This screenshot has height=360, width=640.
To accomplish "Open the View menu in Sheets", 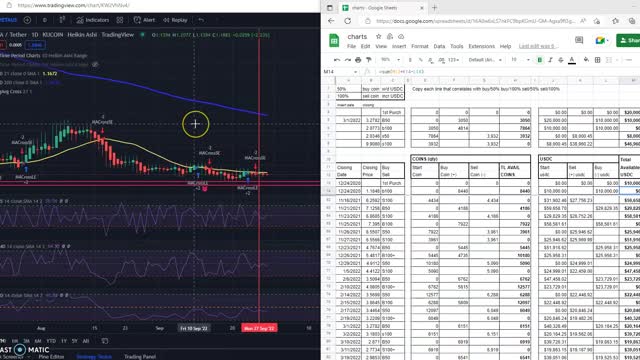I will pyautogui.click(x=381, y=46).
